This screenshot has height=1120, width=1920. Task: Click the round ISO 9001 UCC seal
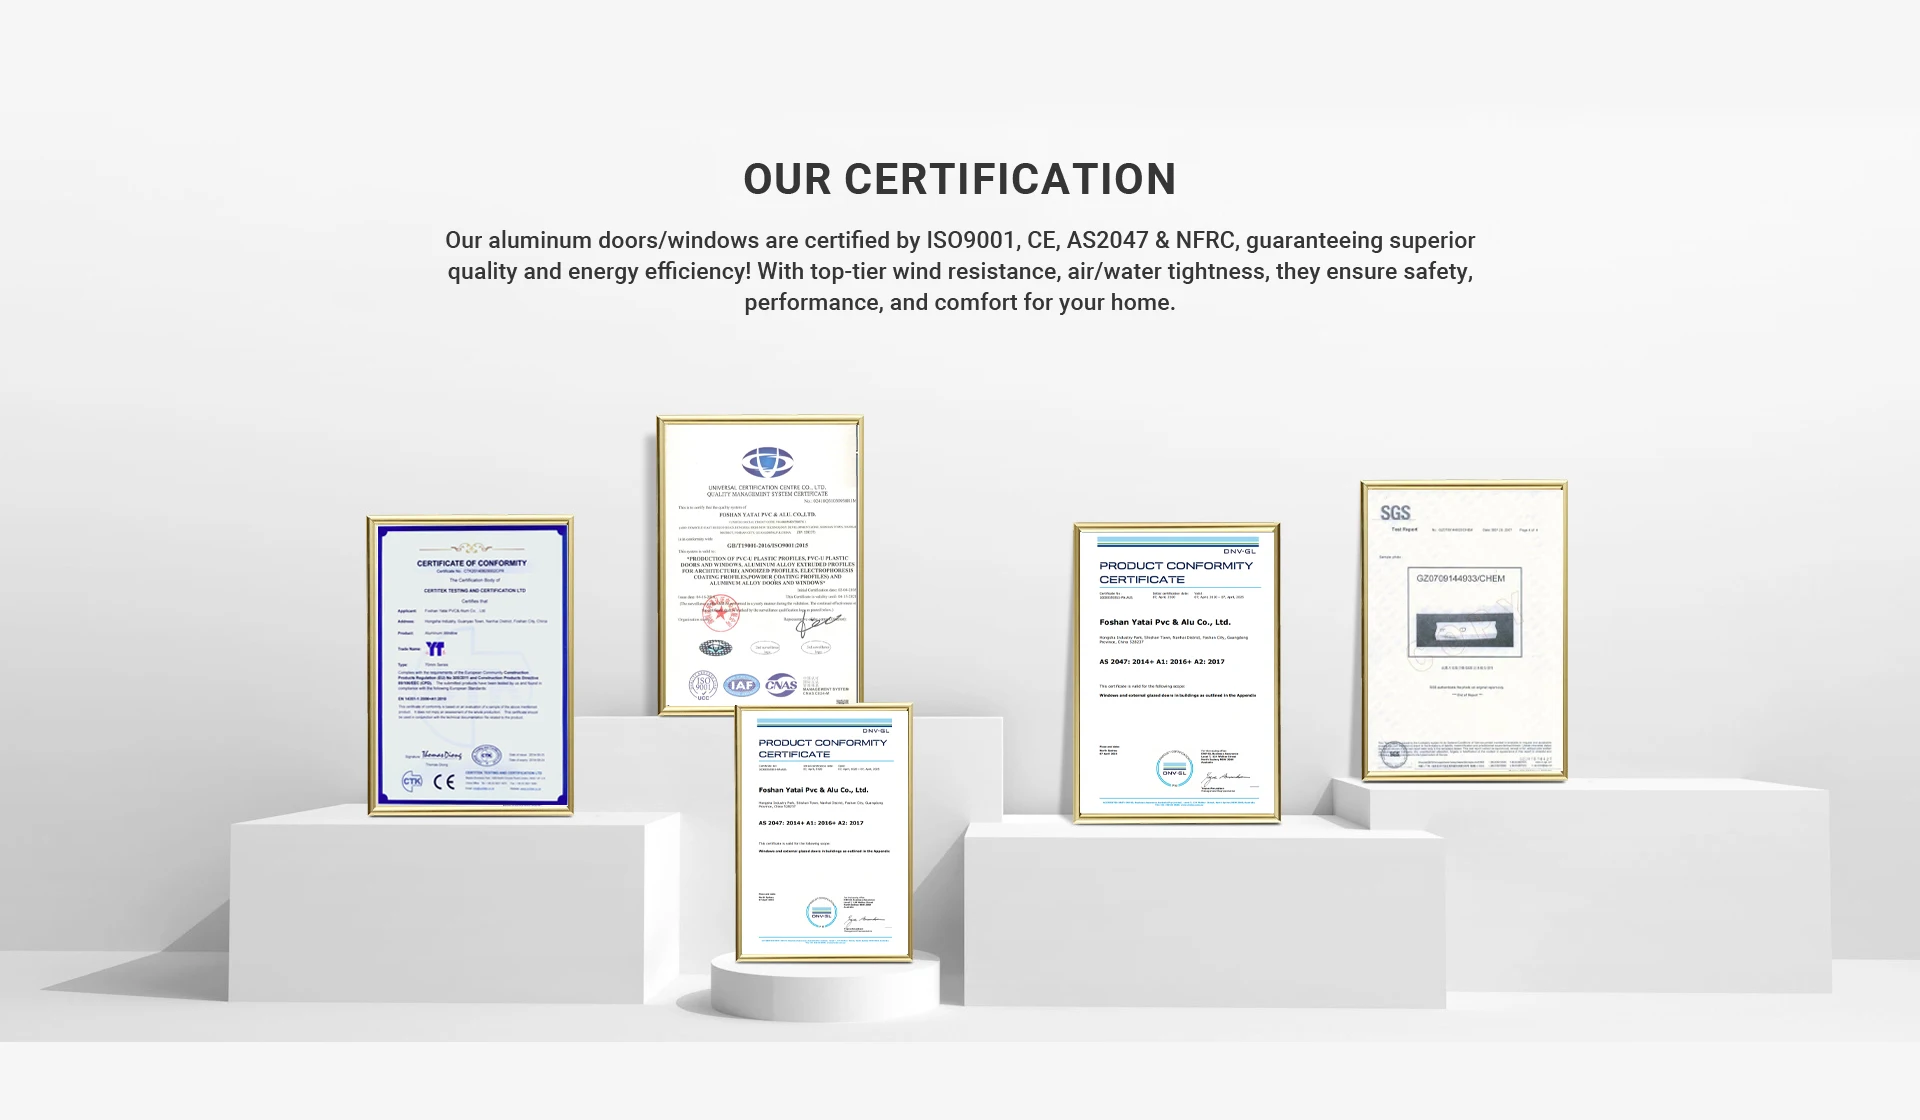pyautogui.click(x=703, y=685)
